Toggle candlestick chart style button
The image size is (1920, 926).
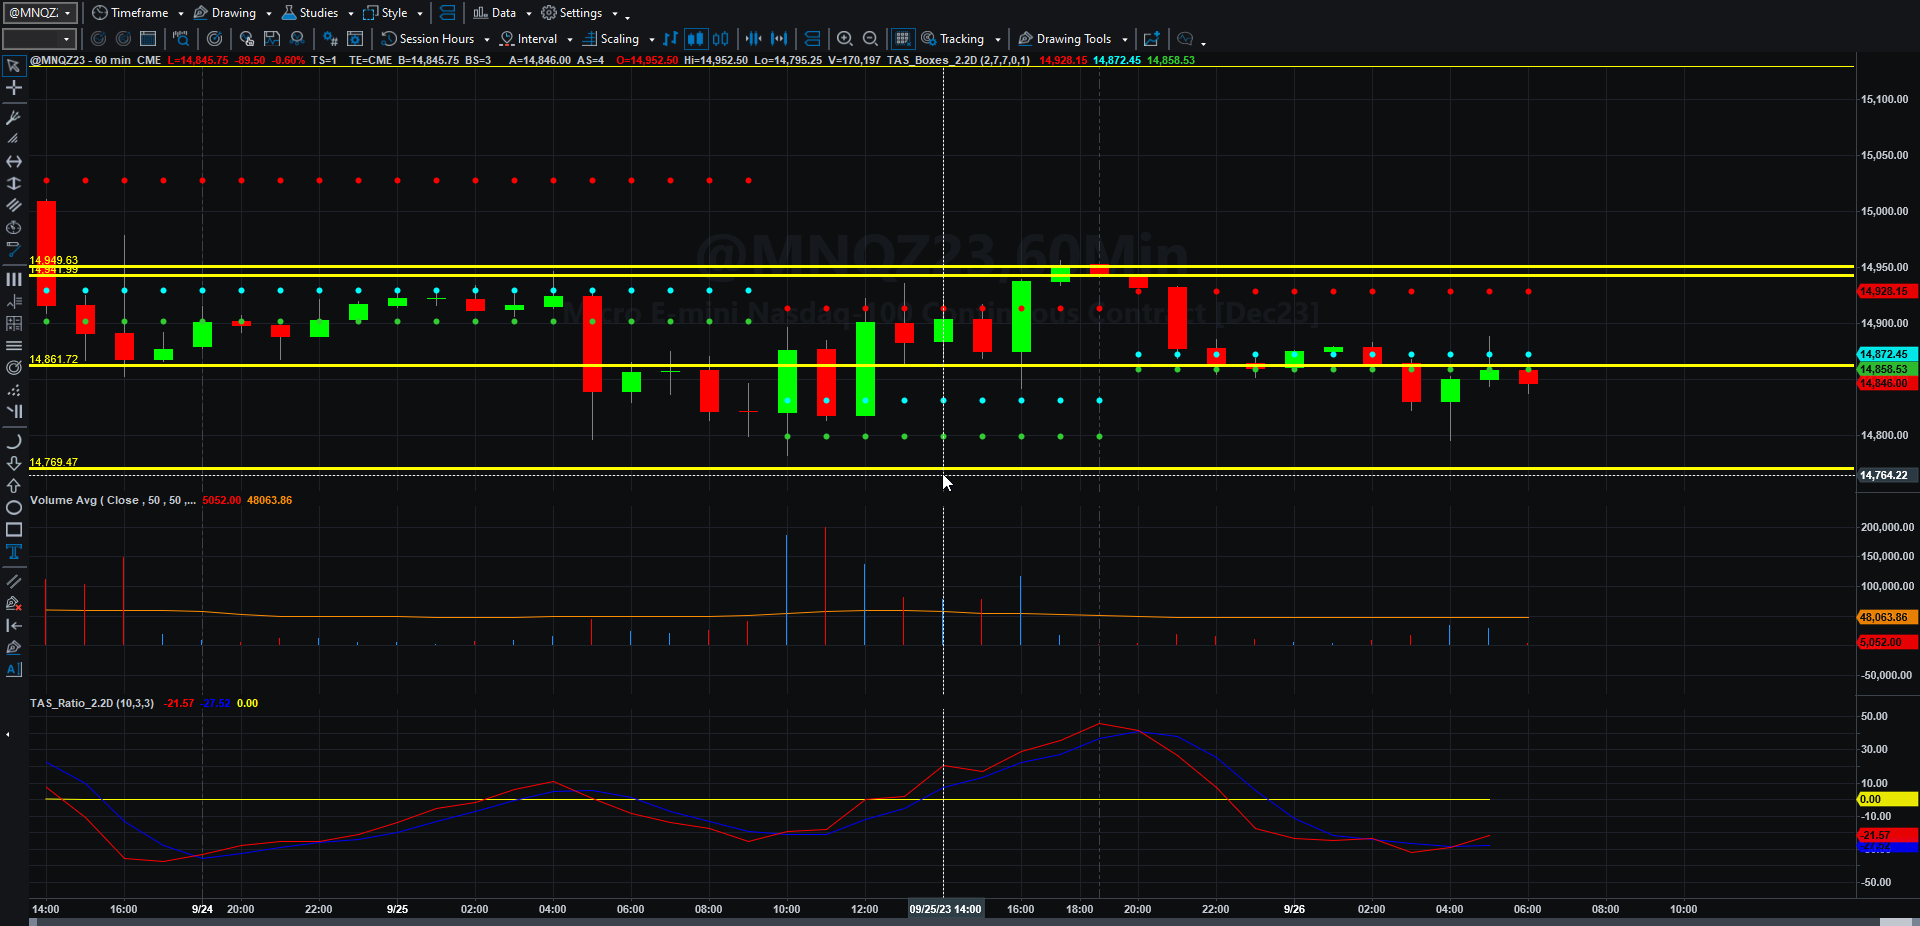695,39
